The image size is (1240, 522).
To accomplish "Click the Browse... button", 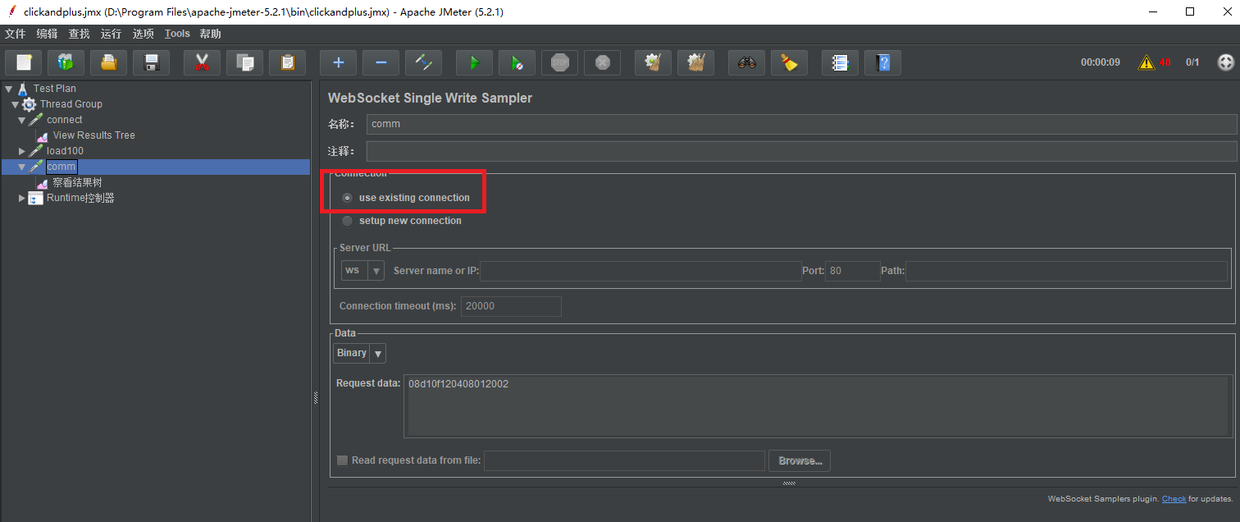I will 800,461.
